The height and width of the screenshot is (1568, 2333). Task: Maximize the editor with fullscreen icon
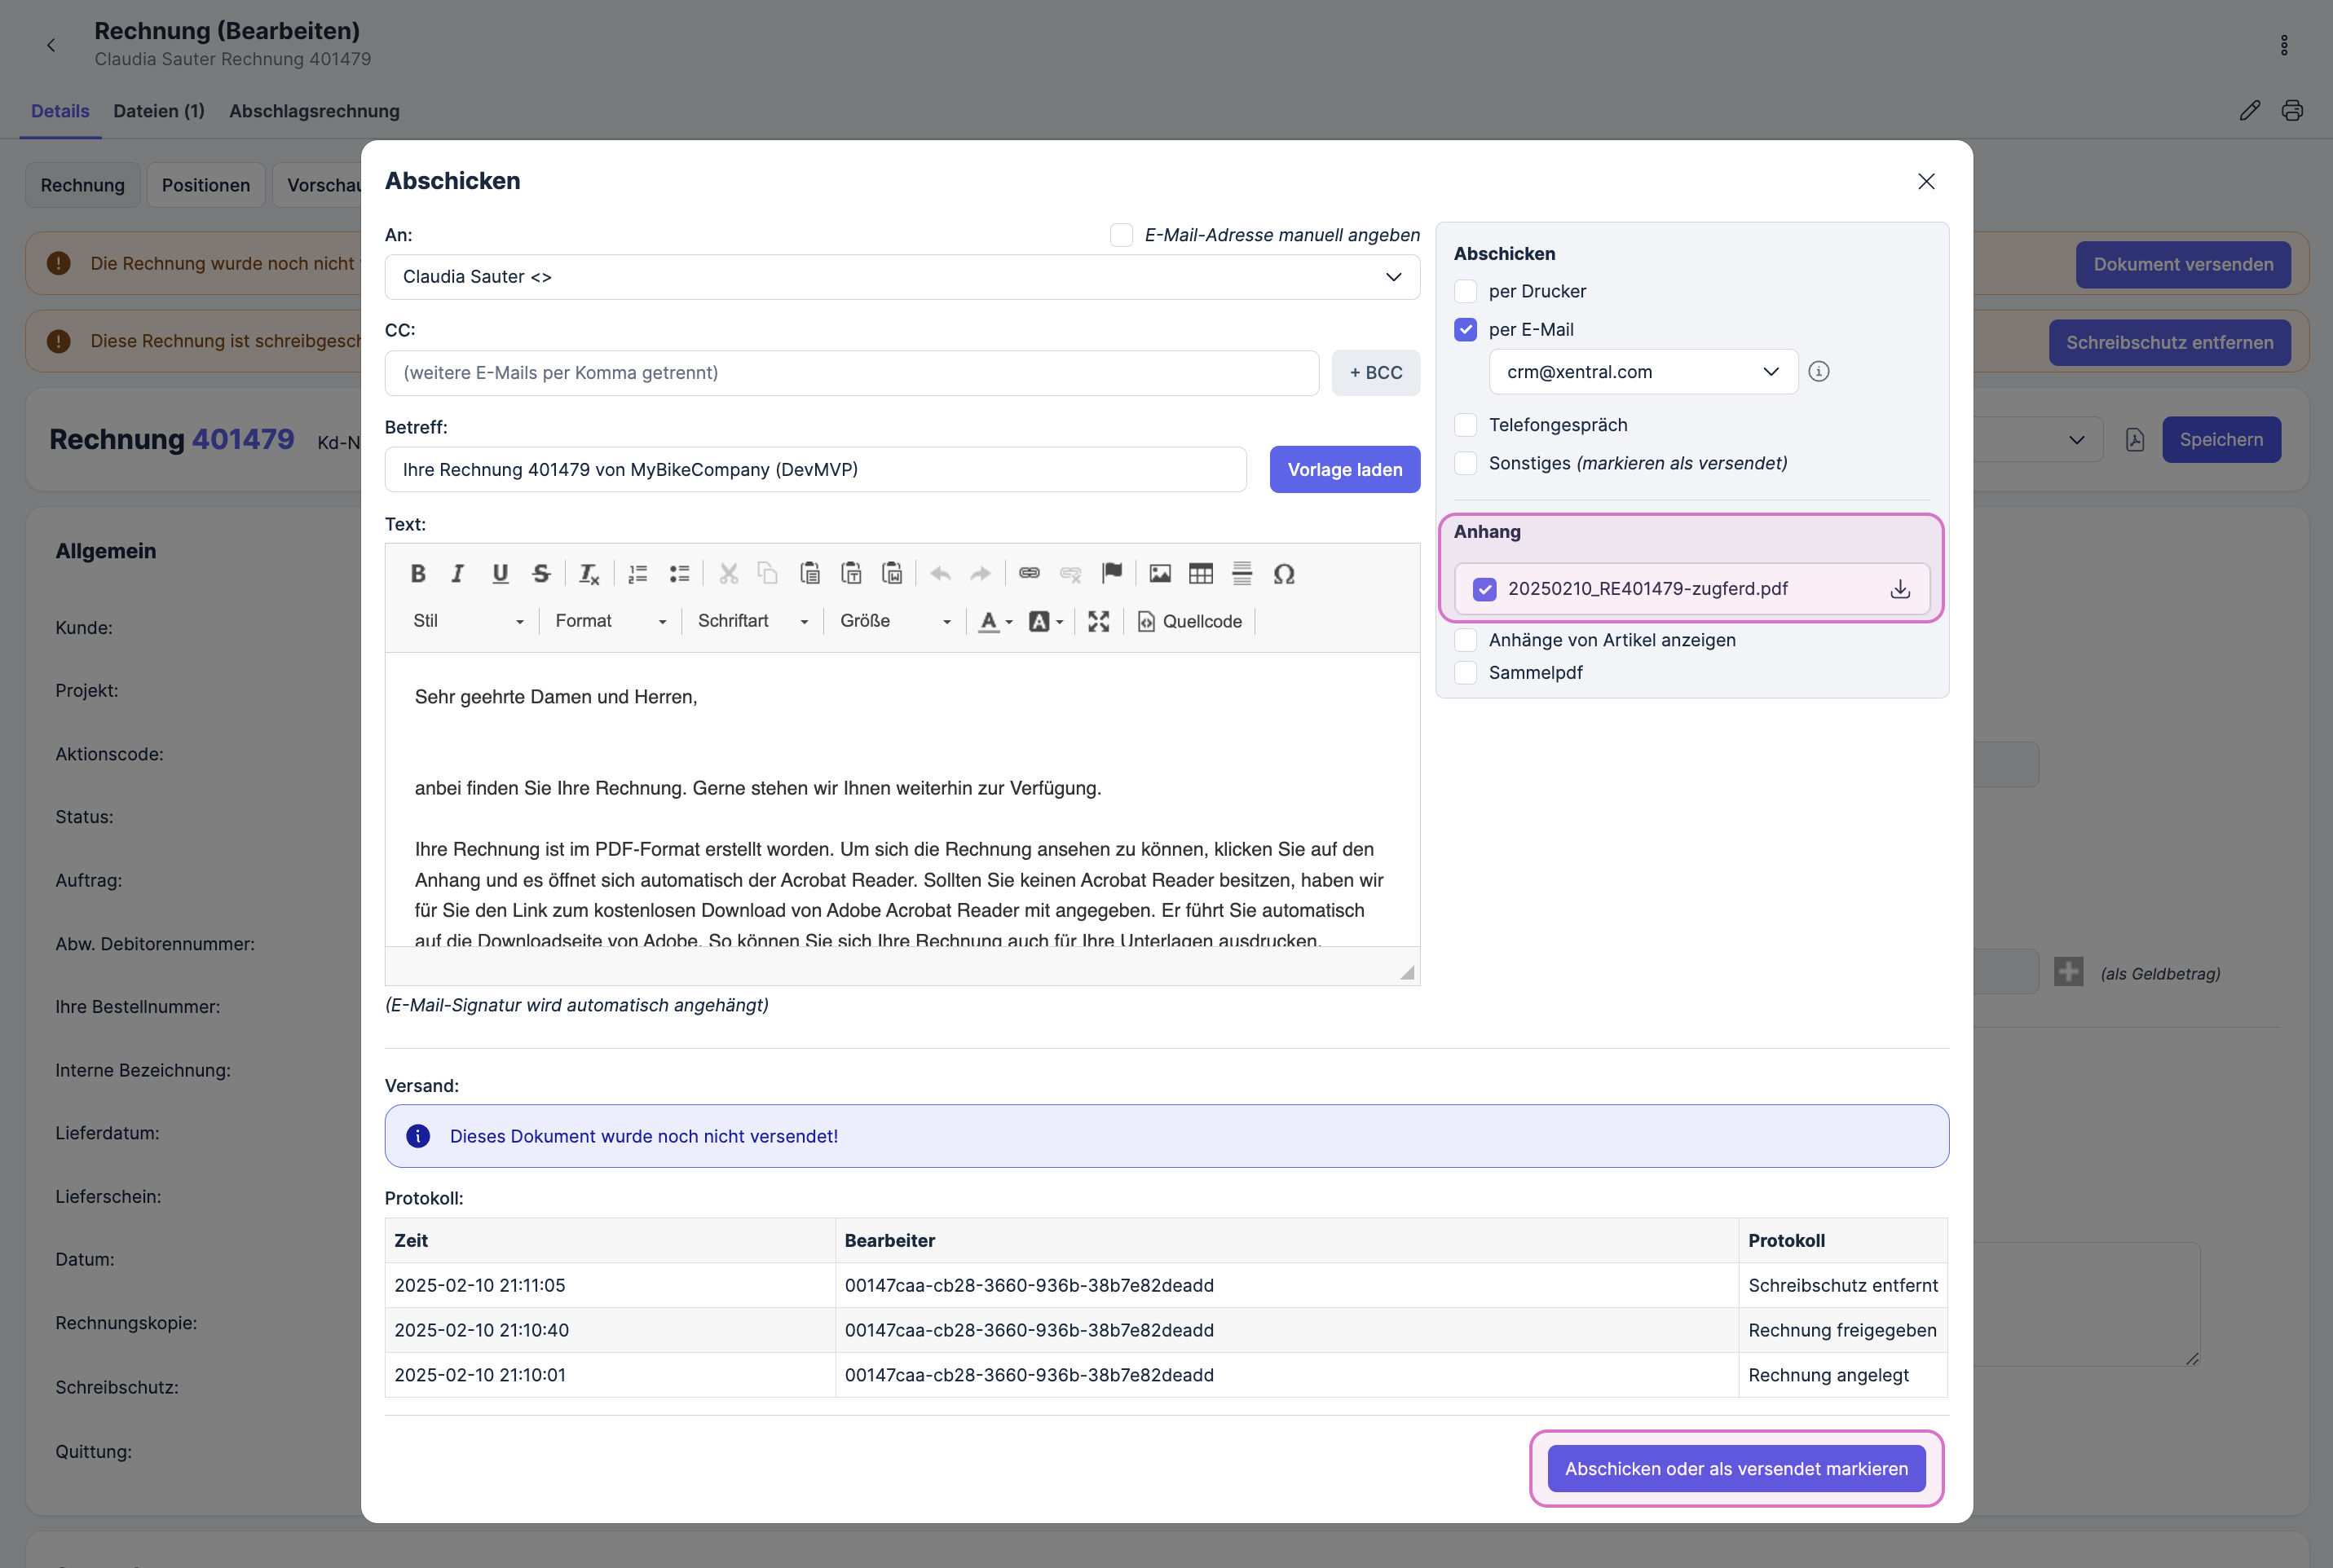(x=1098, y=621)
